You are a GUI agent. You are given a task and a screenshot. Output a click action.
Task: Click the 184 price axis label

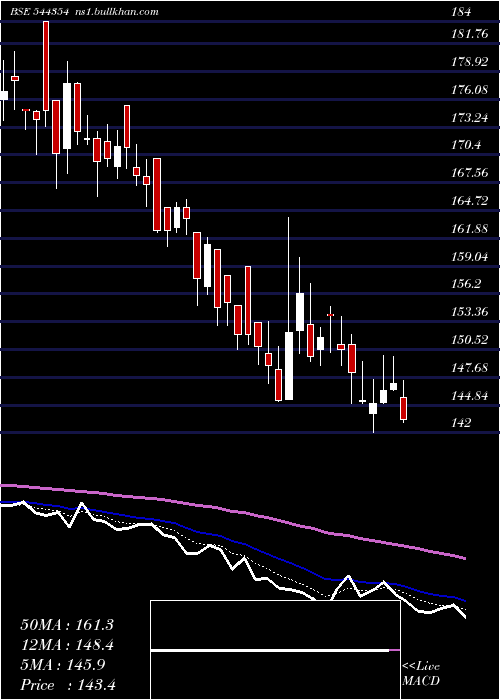[461, 12]
